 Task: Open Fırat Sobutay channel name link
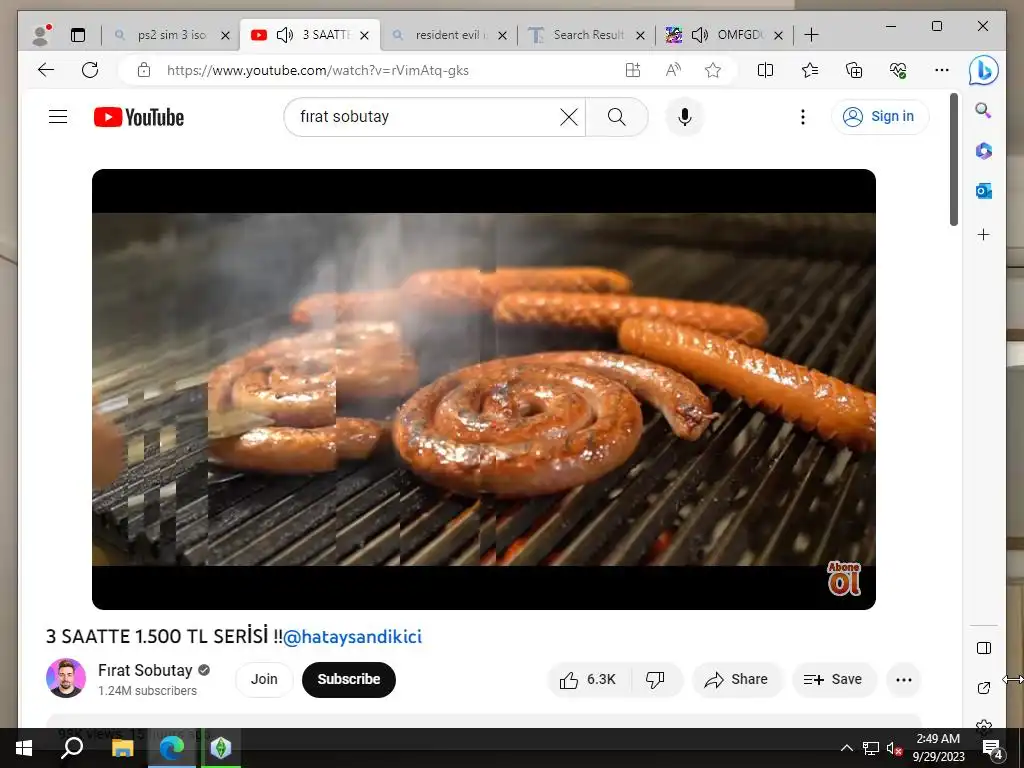(x=145, y=671)
